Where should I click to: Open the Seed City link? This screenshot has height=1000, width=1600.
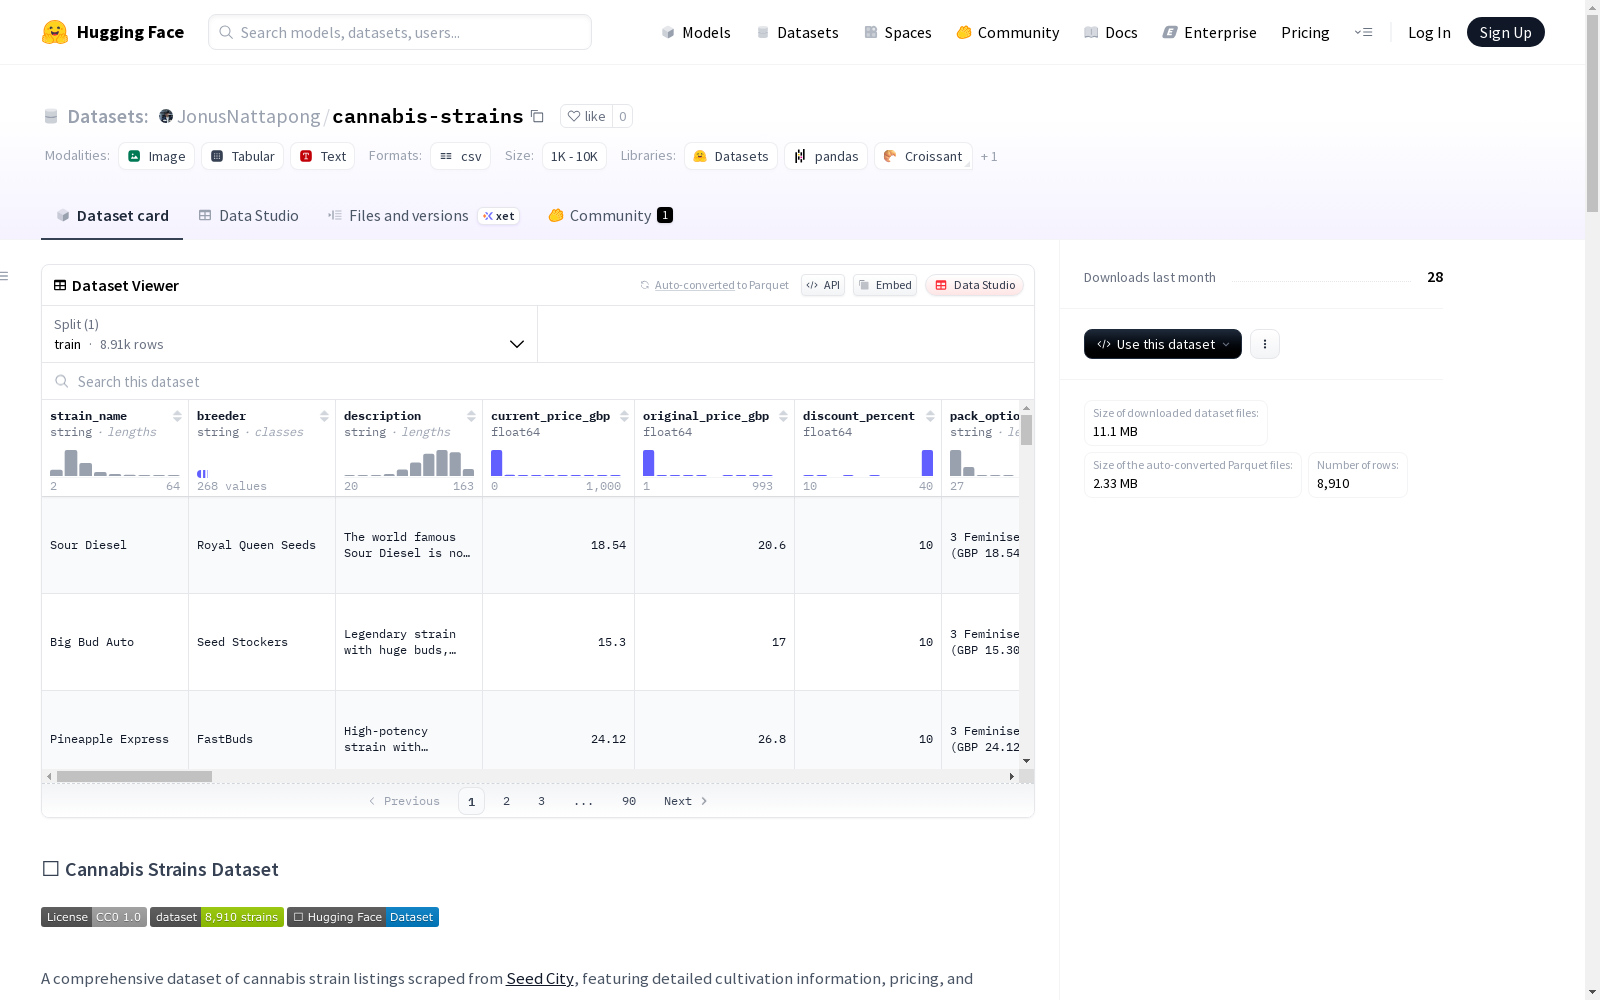point(540,978)
